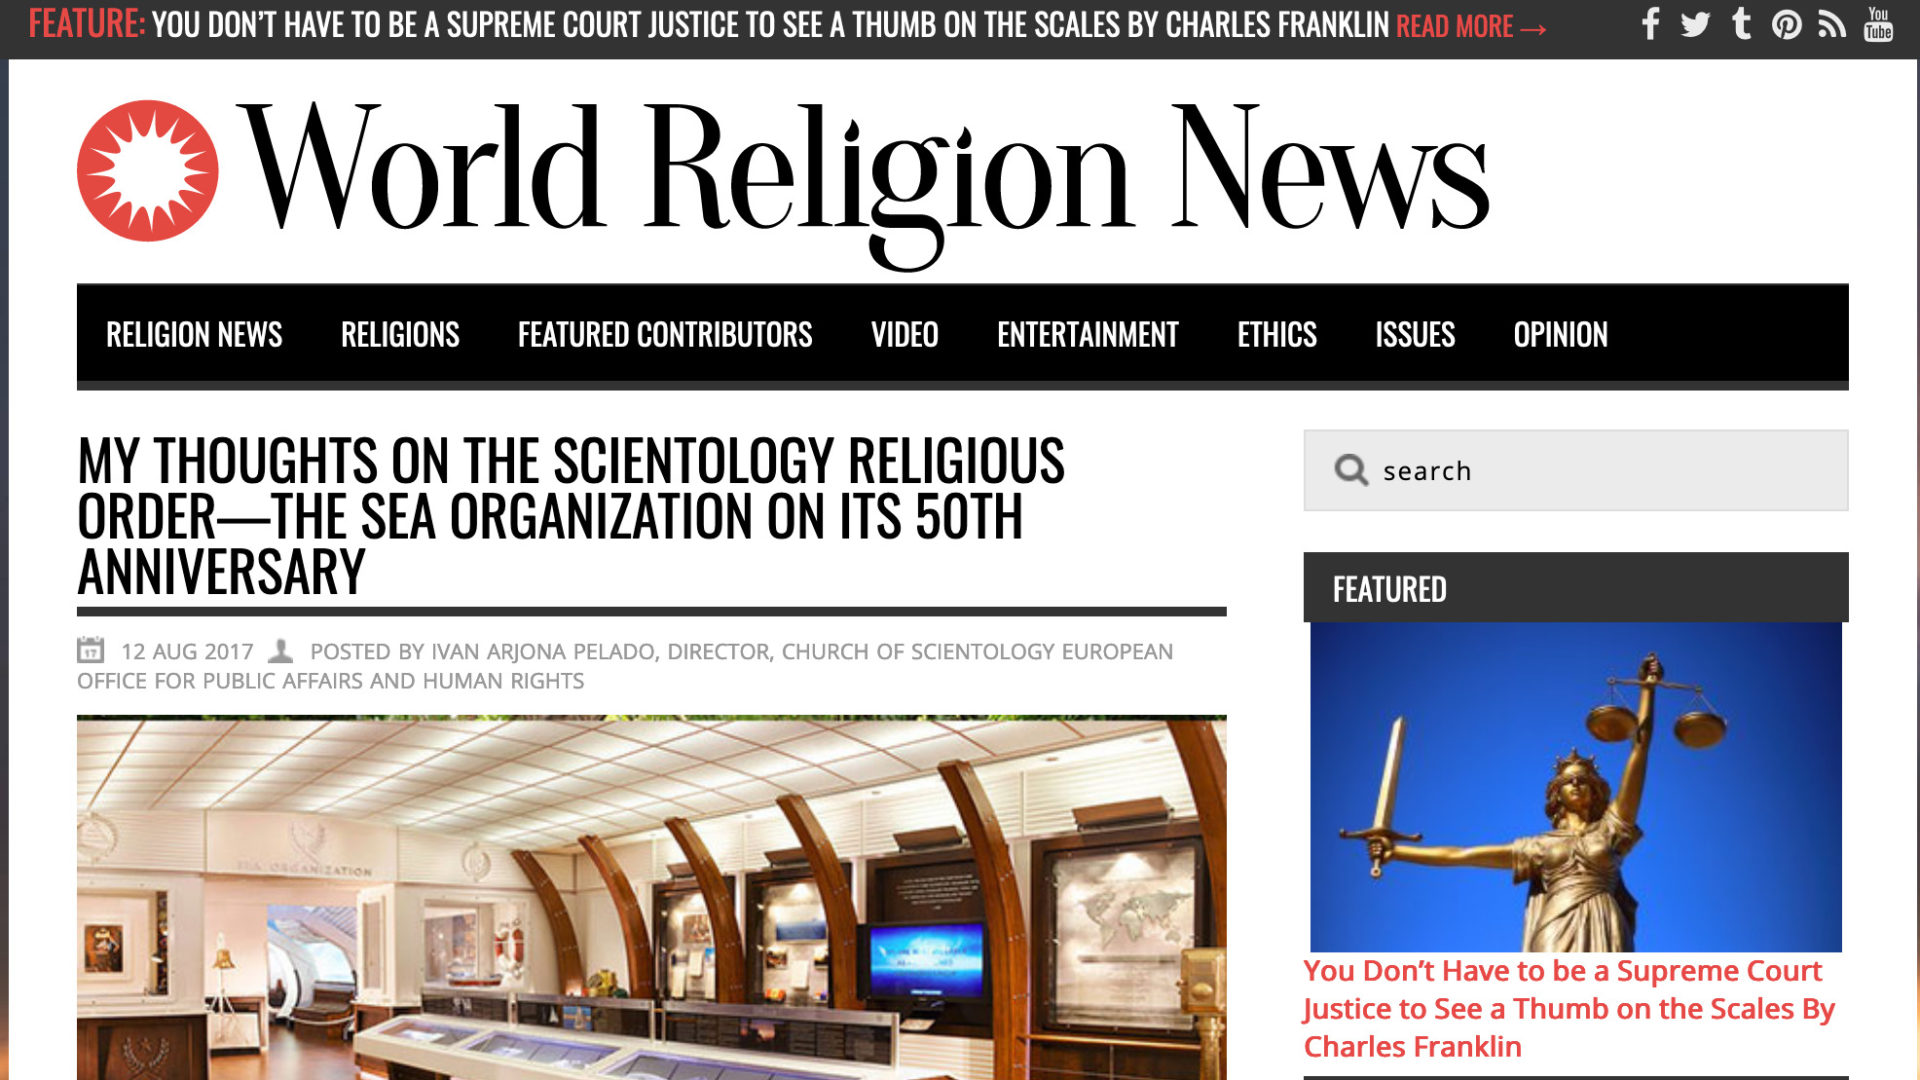Select the Featured Contributors tab

[x=664, y=335]
